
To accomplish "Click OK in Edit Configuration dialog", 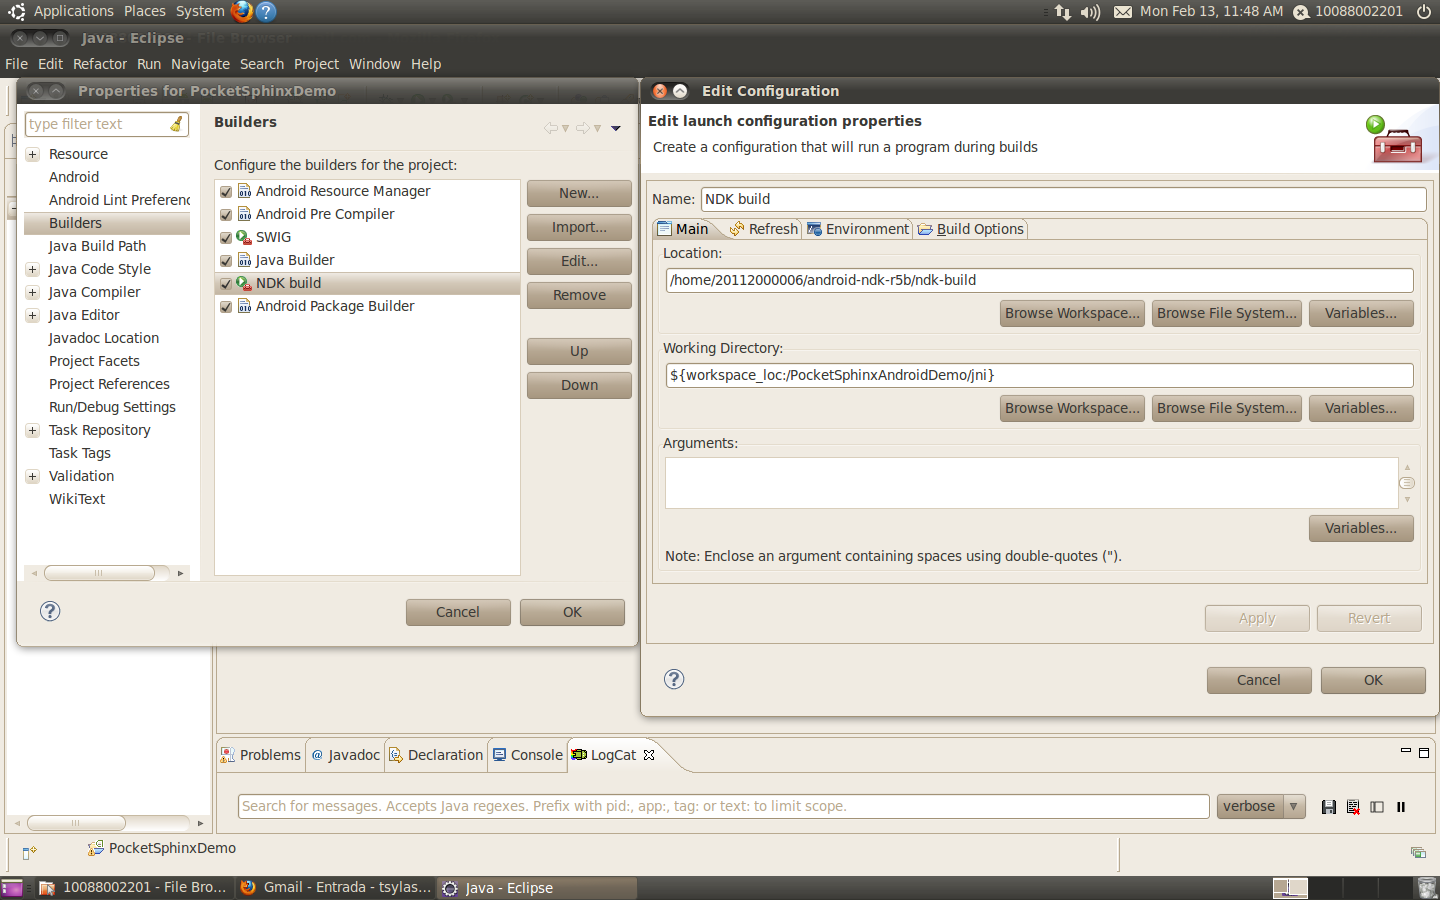I will pyautogui.click(x=1373, y=680).
